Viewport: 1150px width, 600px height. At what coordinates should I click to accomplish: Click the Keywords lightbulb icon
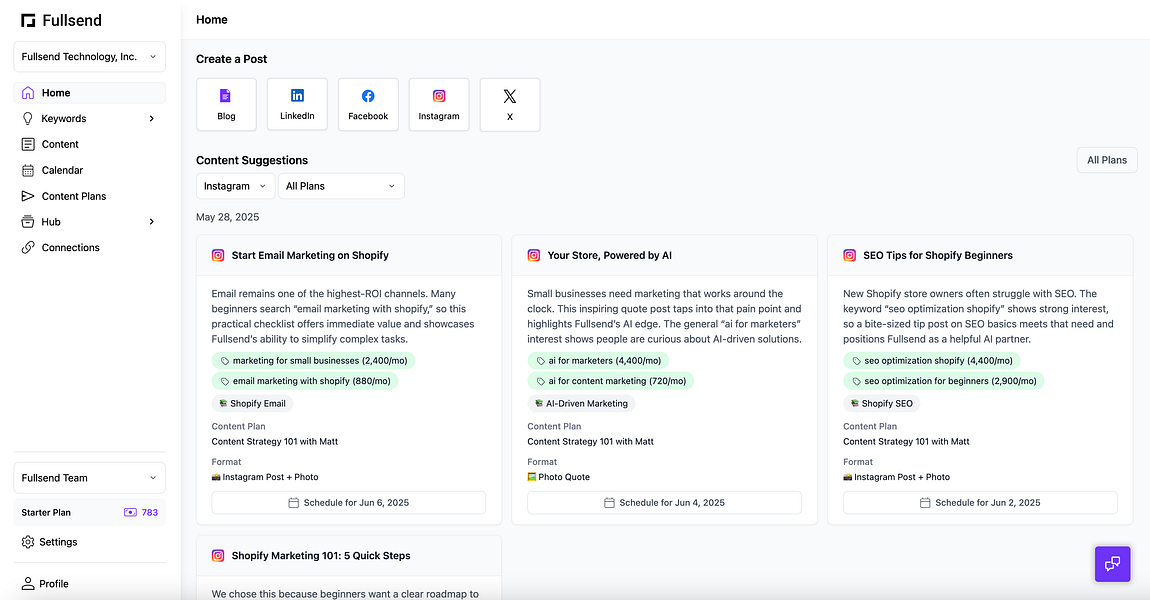(28, 118)
